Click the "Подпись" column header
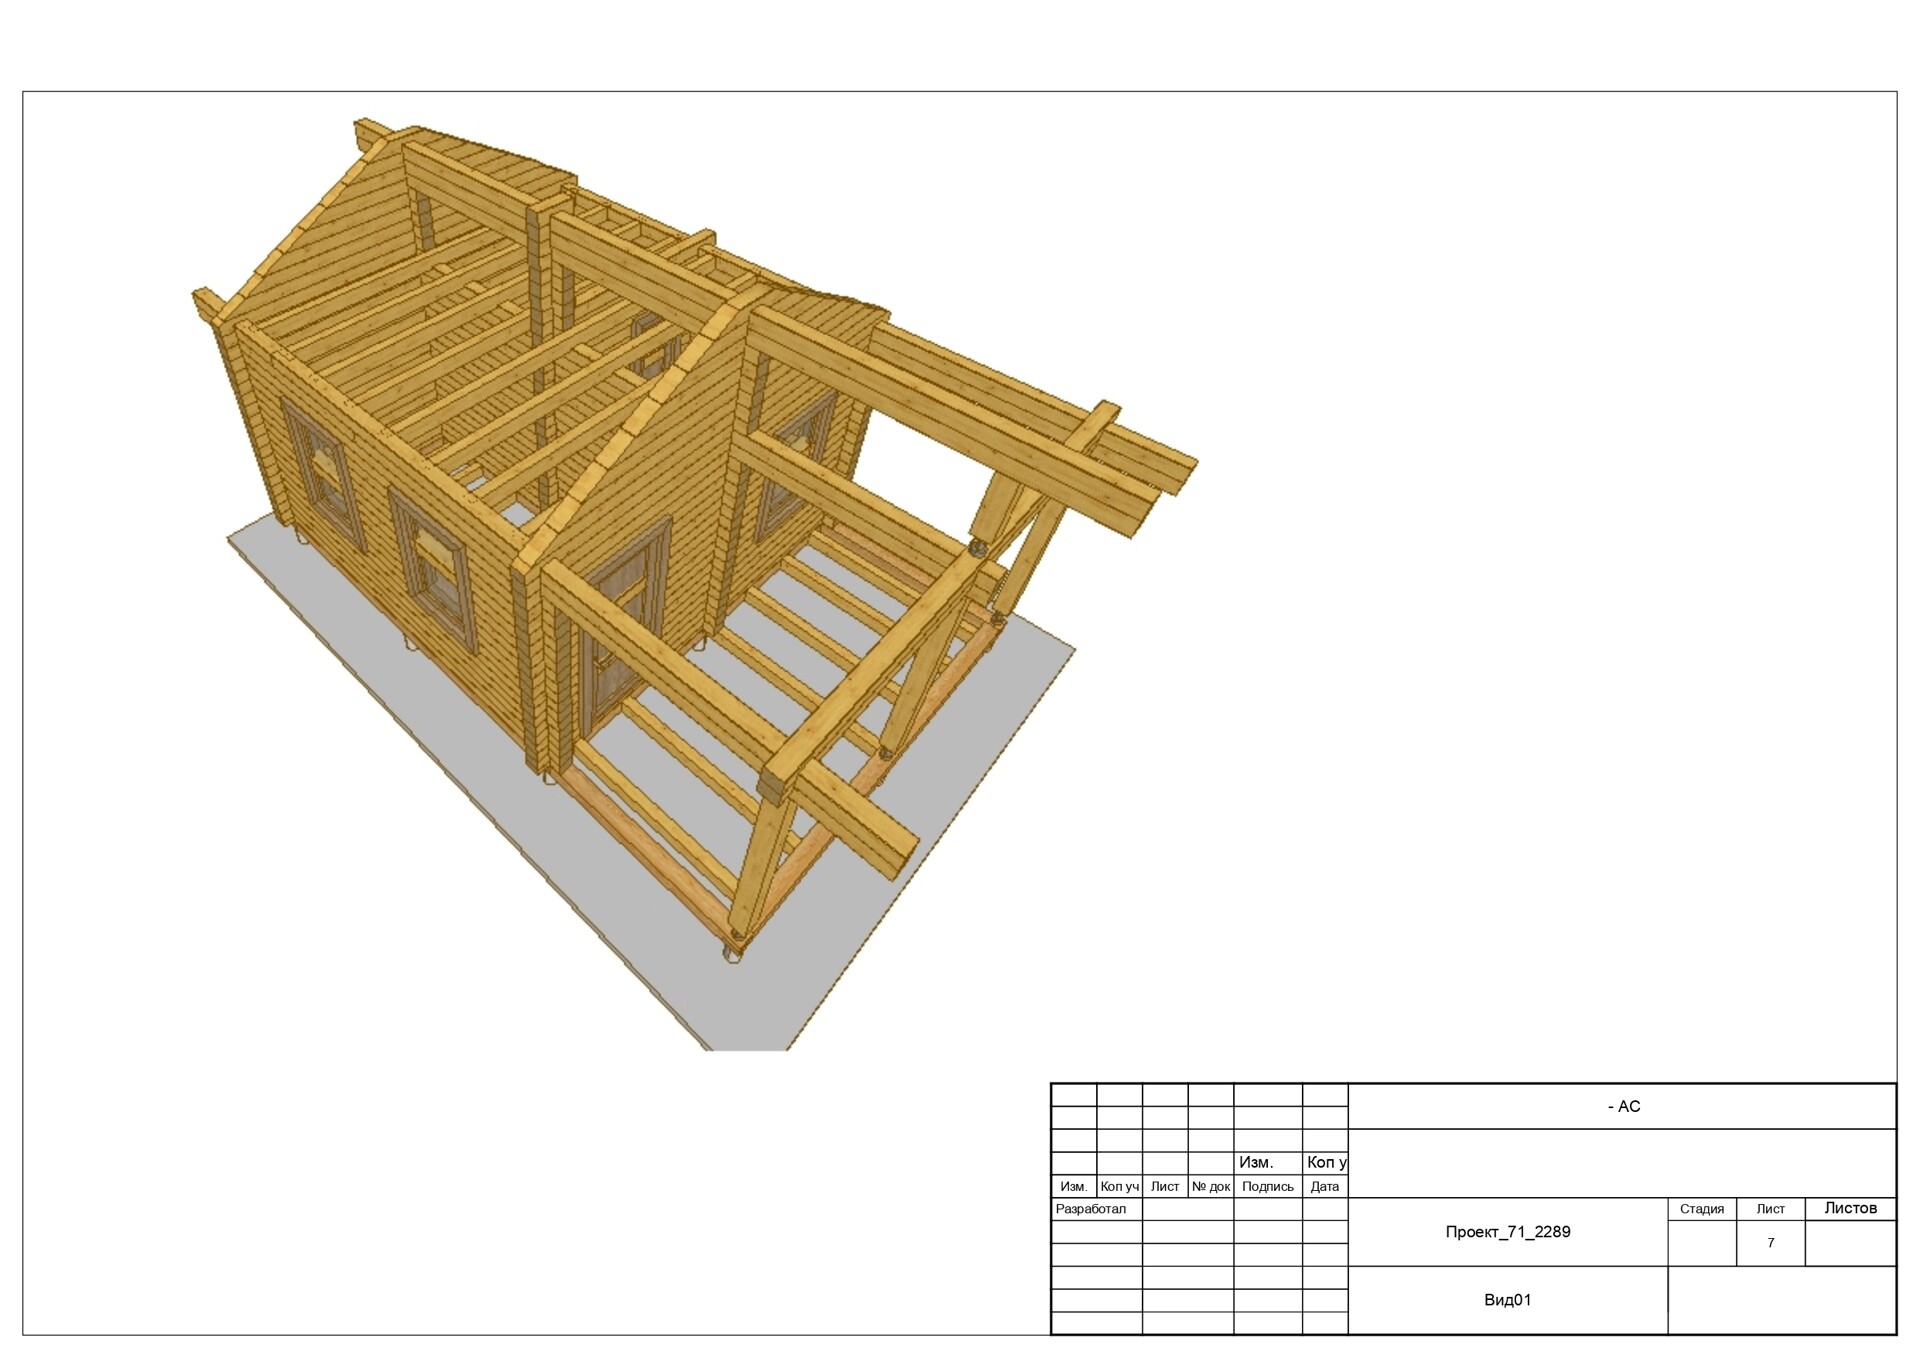This screenshot has height=1358, width=1920. pyautogui.click(x=1267, y=1187)
